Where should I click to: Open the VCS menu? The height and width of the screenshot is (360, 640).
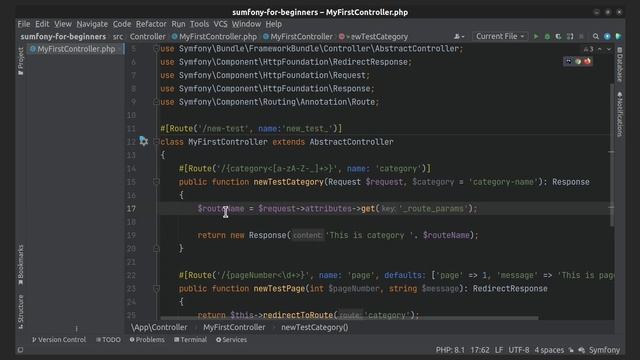coord(220,24)
